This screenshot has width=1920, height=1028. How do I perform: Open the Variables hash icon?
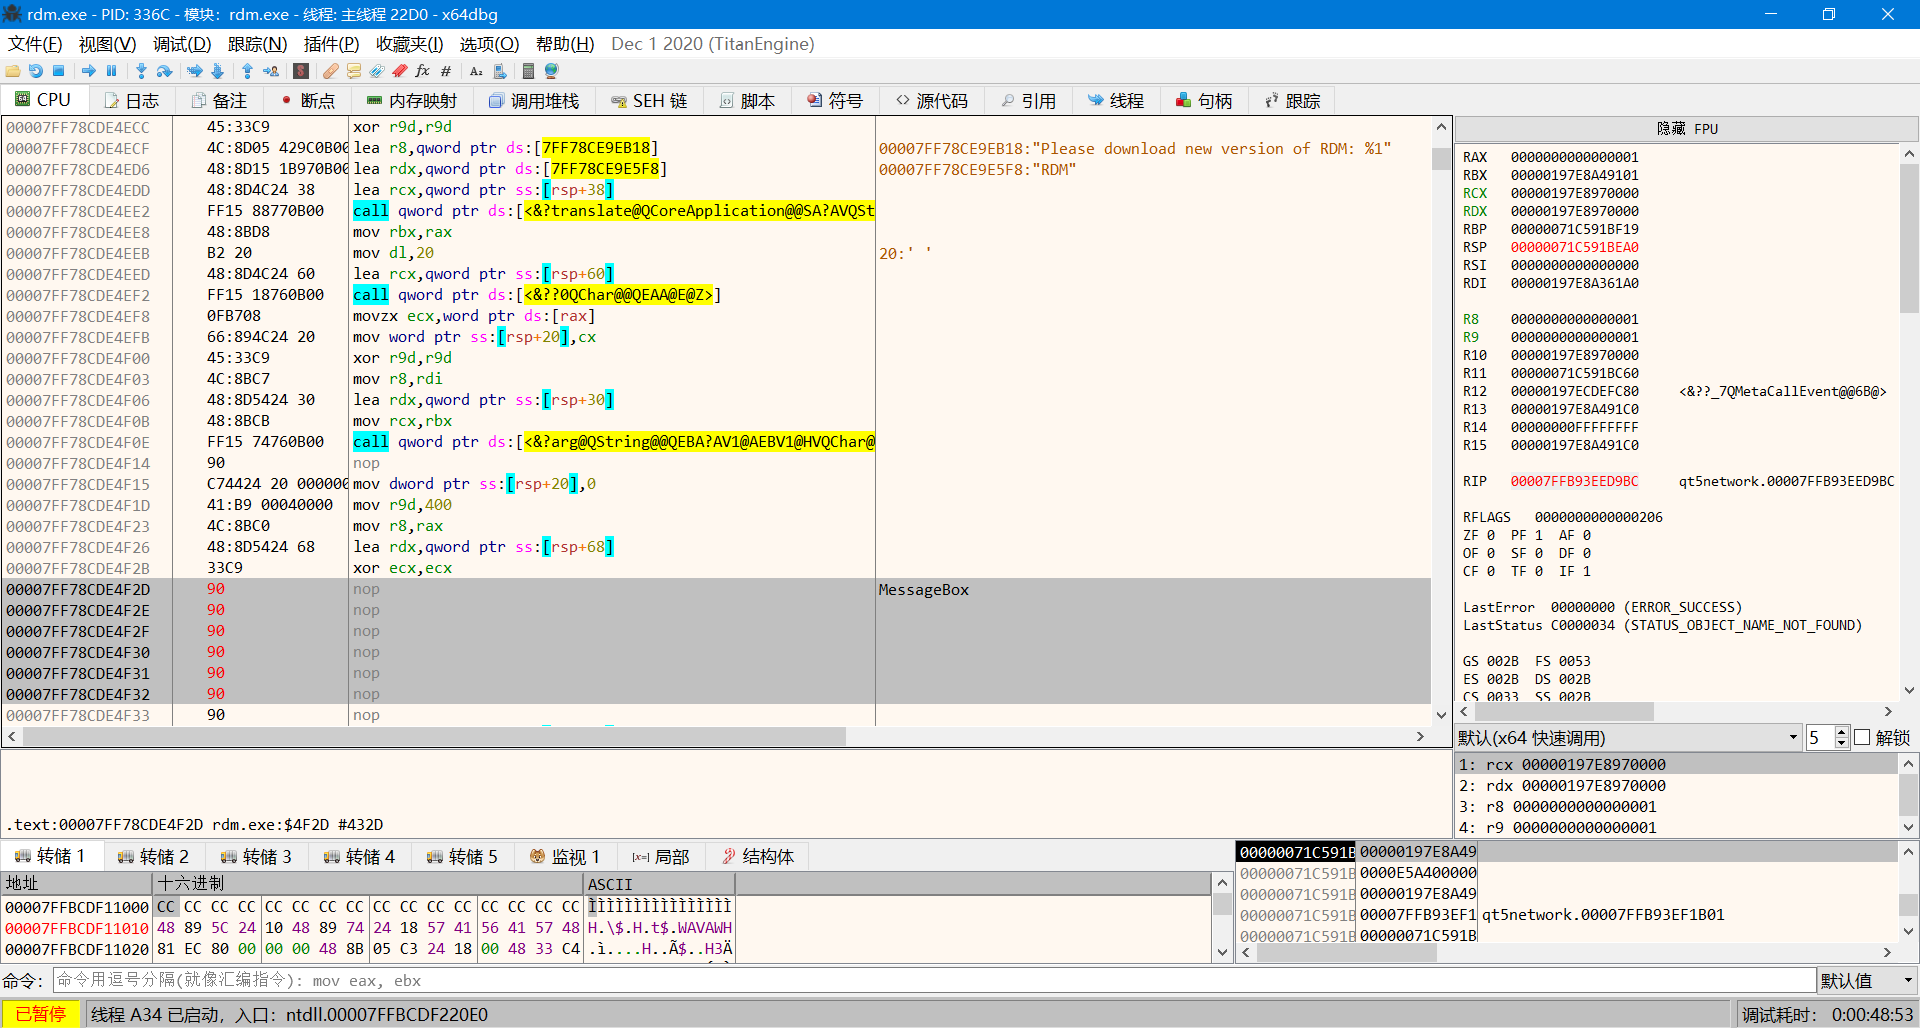pyautogui.click(x=446, y=71)
